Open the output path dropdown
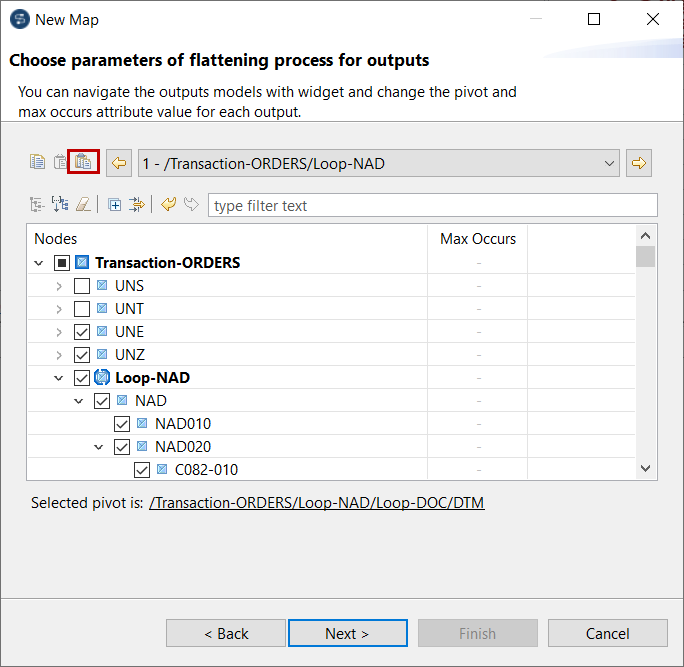684x667 pixels. point(610,163)
